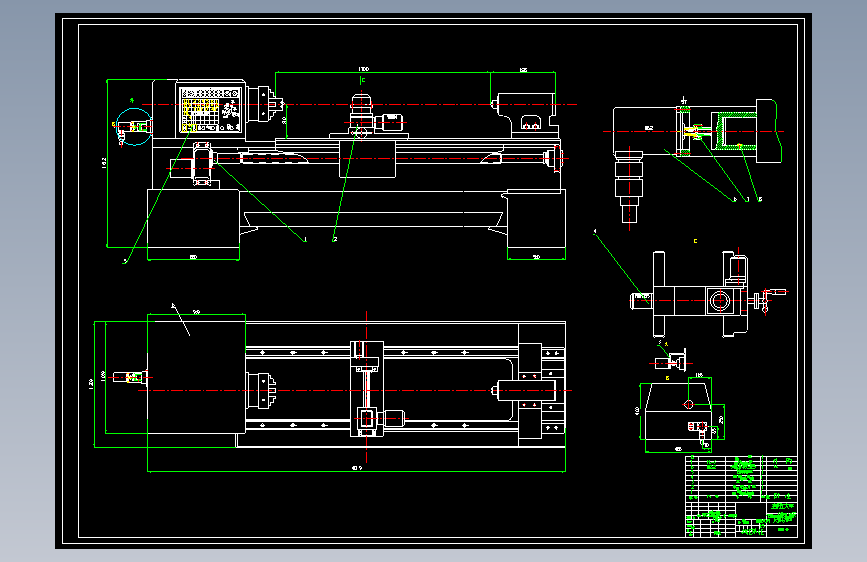Select callout number 4 leader endpoint

coord(595,231)
